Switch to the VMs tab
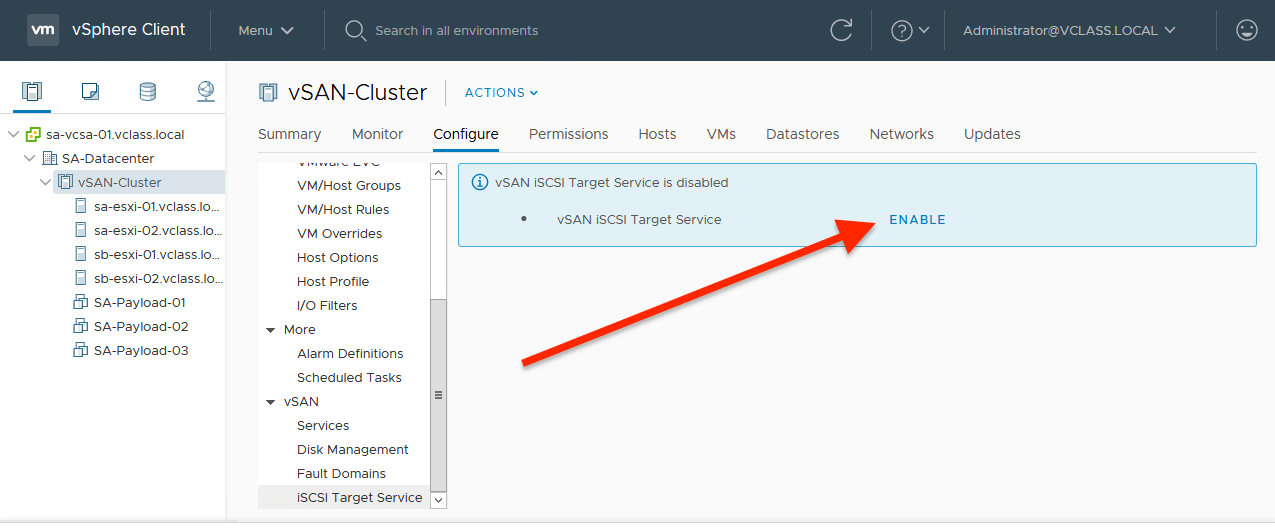This screenshot has height=531, width=1275. coord(722,134)
